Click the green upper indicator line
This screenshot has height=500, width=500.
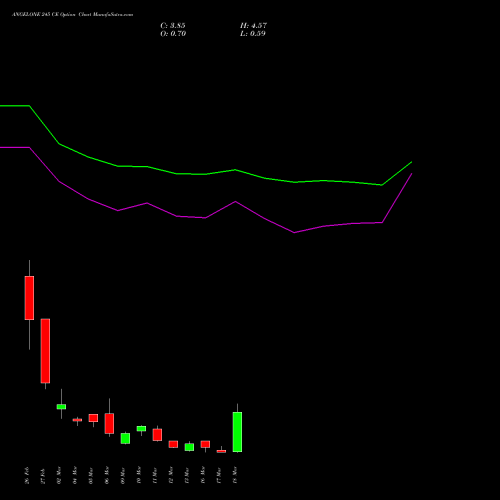[206, 174]
